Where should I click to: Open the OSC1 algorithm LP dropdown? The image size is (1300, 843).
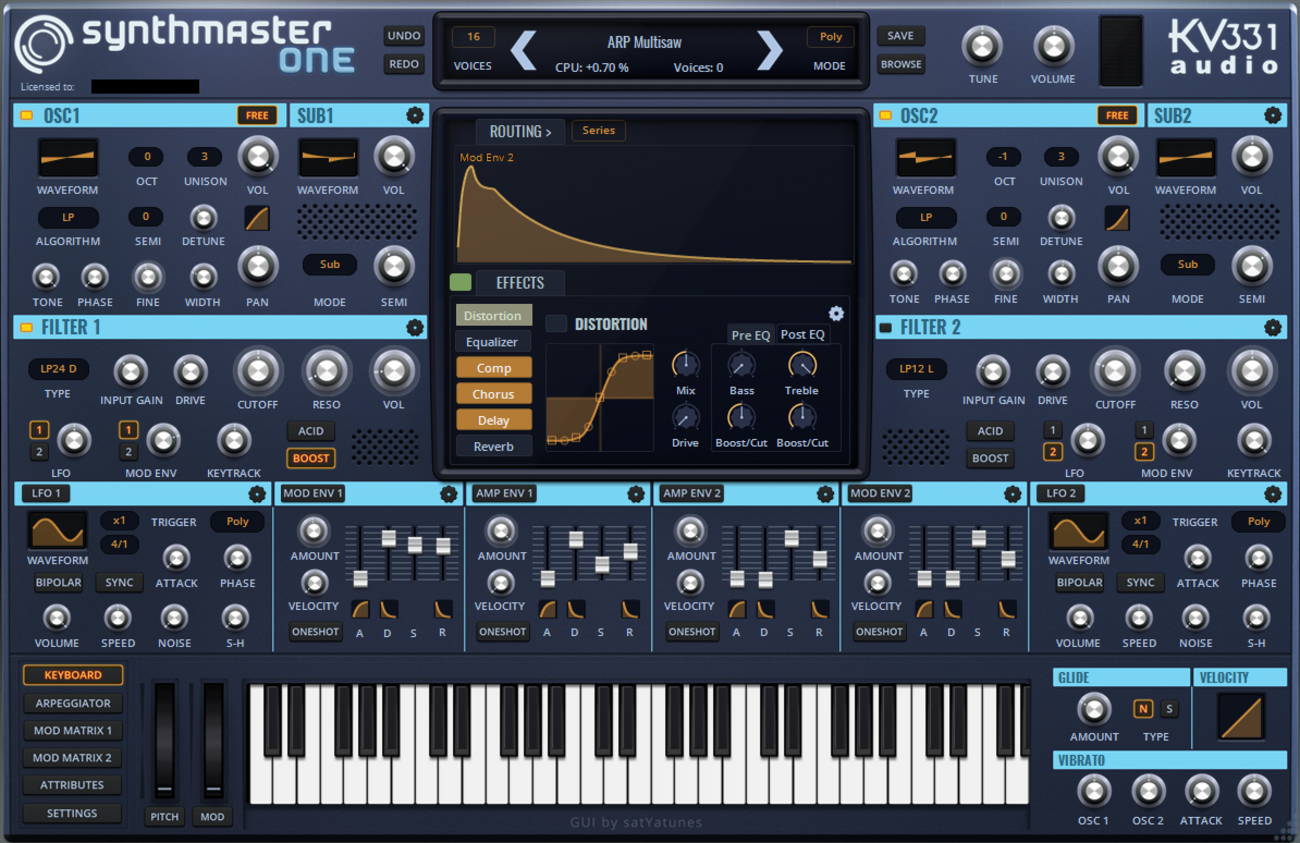point(68,217)
